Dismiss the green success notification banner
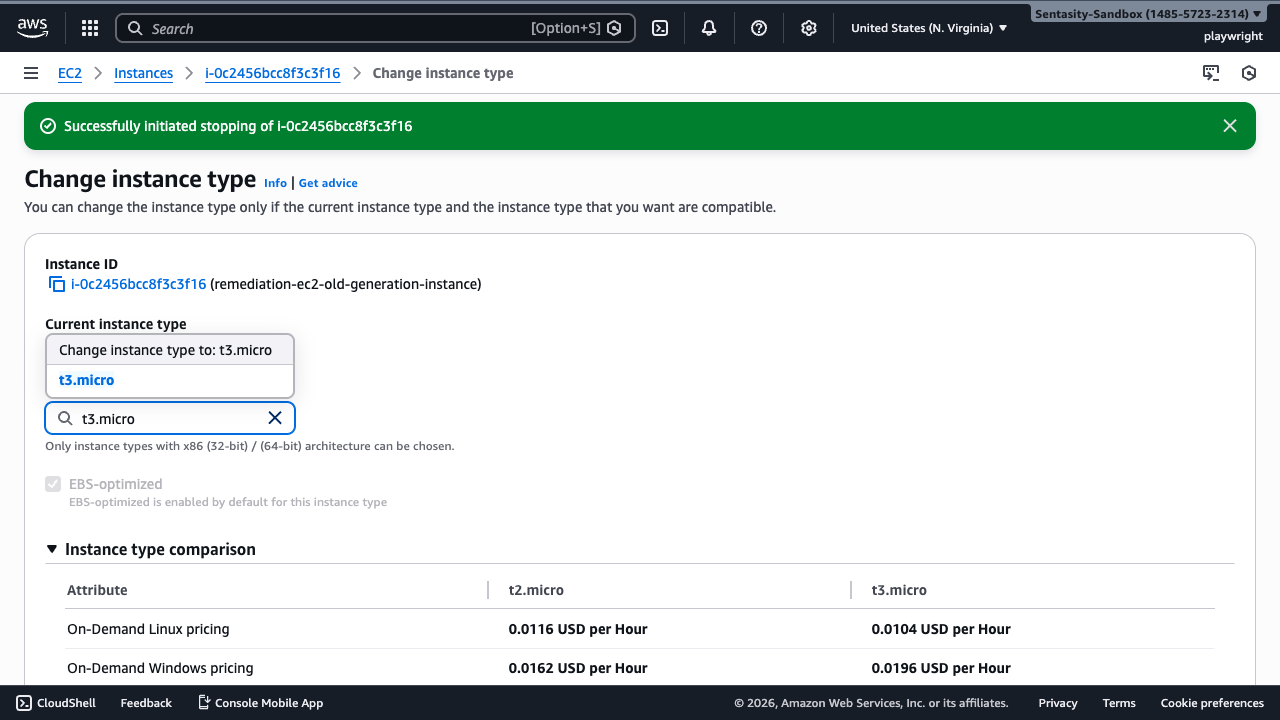Screen dimensions: 1280x720 click(1230, 126)
